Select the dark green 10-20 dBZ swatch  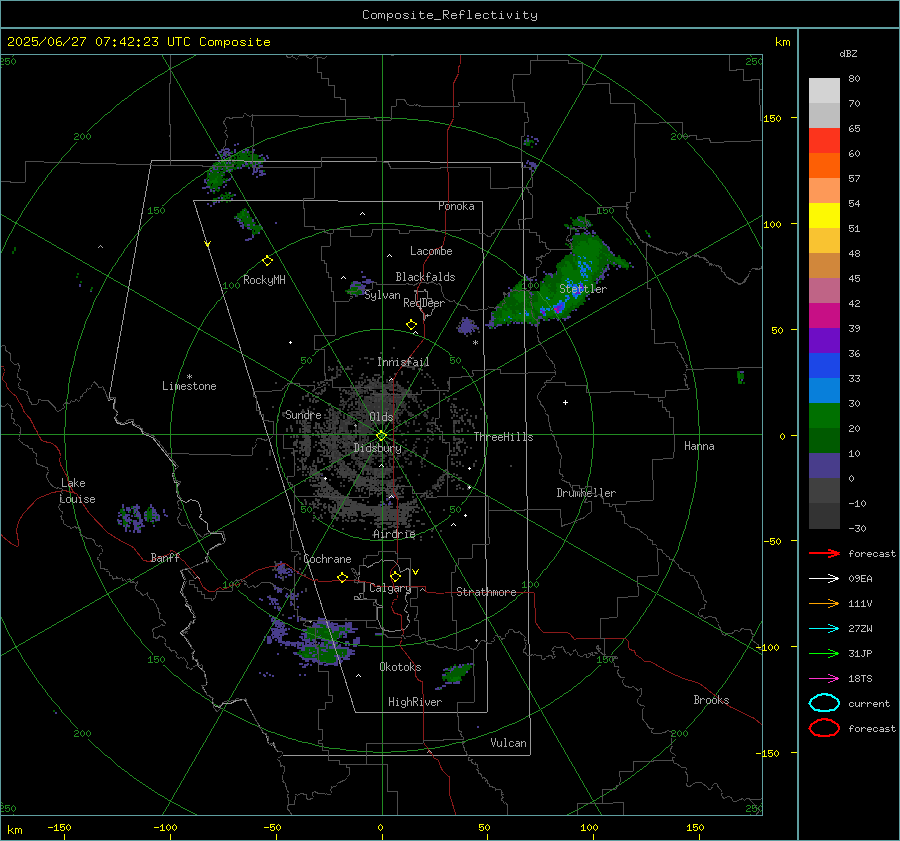(x=824, y=440)
